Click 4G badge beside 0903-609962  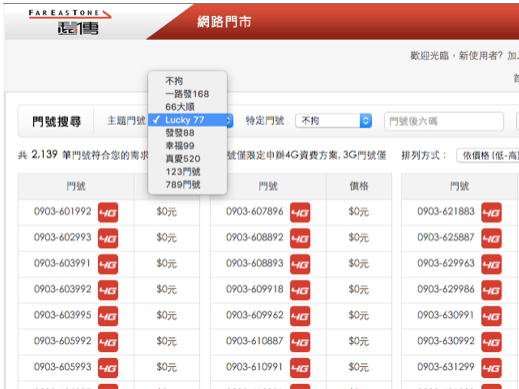[x=300, y=316]
